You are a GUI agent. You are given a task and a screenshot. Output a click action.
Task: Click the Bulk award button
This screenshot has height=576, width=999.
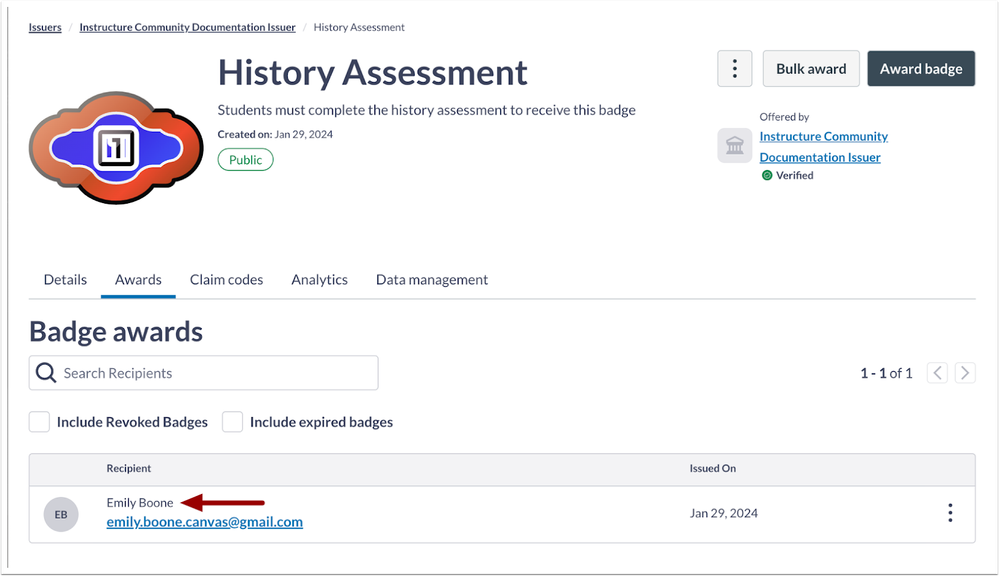811,69
